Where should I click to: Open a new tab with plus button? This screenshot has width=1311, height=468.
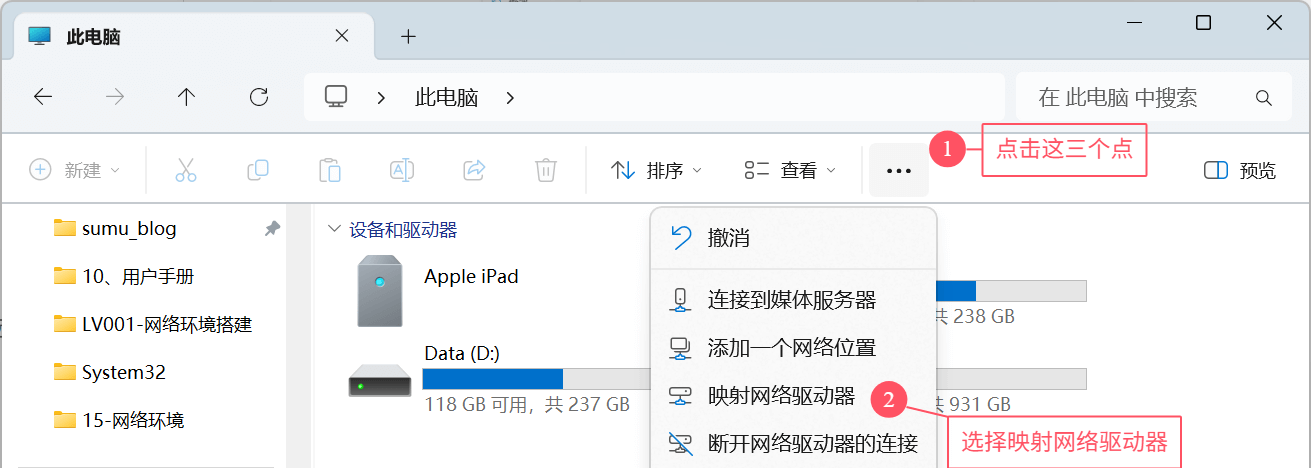click(x=408, y=36)
